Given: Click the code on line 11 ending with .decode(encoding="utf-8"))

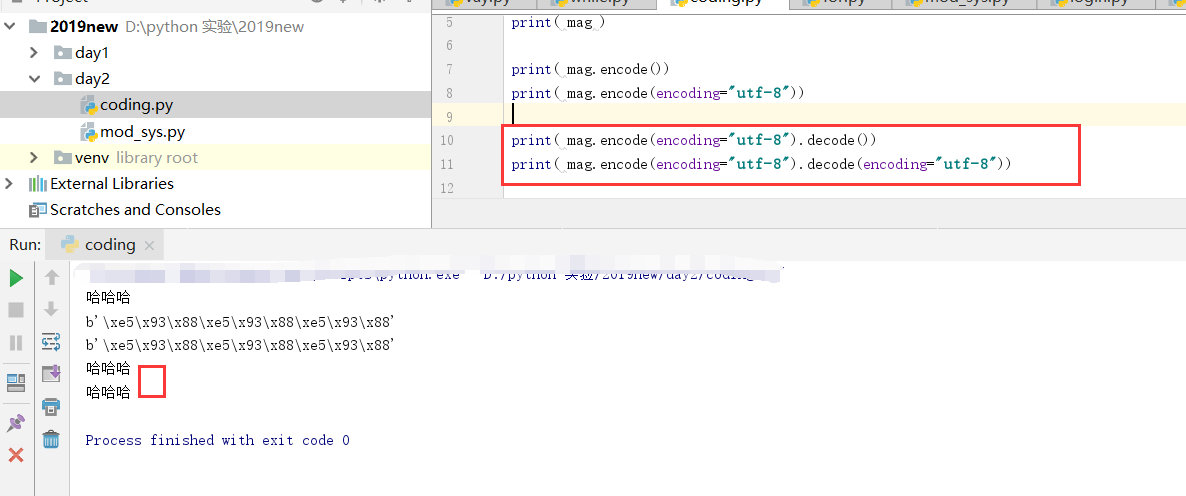Looking at the screenshot, I should pyautogui.click(x=761, y=164).
